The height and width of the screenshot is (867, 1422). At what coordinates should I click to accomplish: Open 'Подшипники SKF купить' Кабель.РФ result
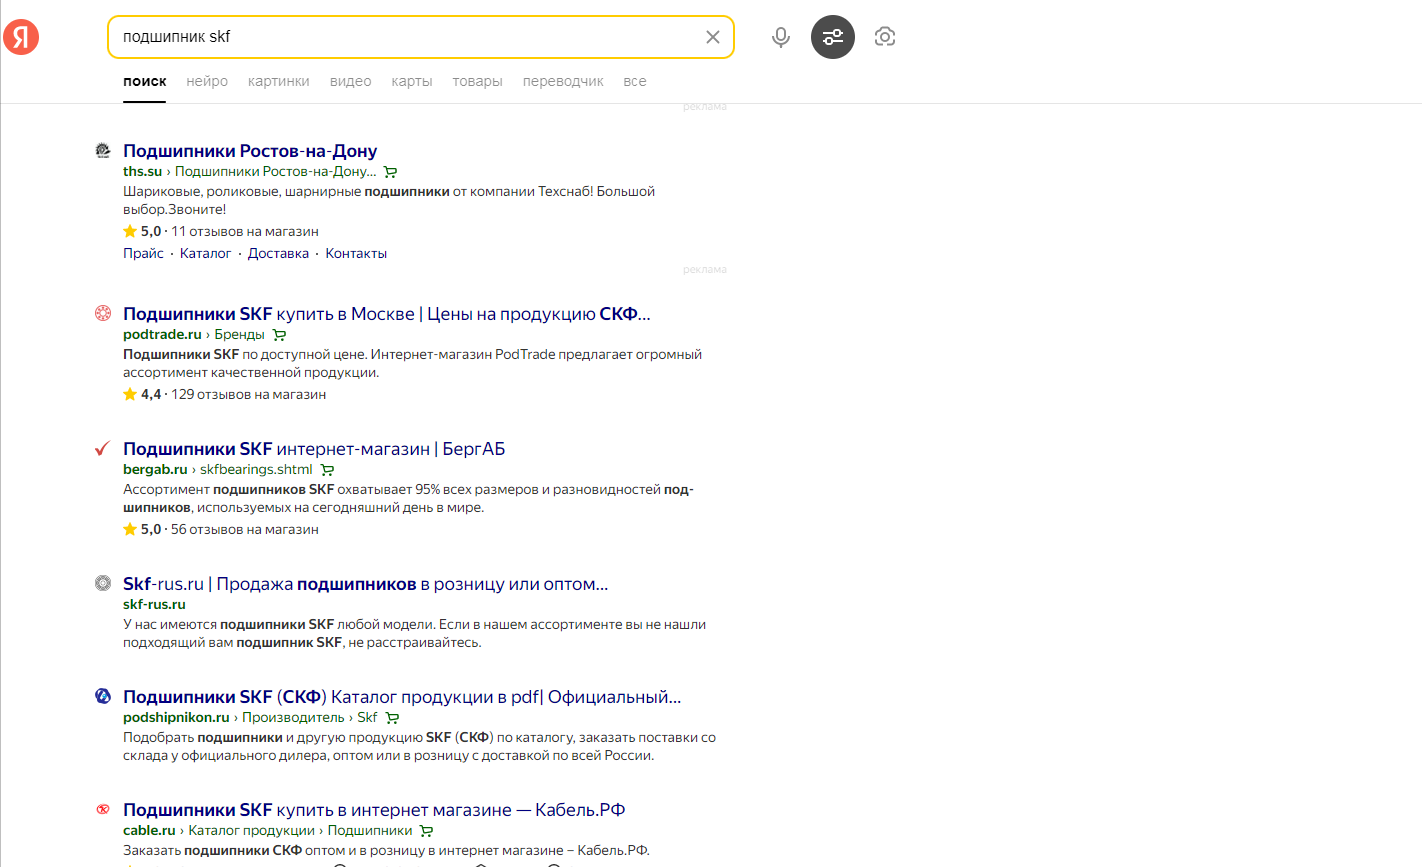(374, 810)
